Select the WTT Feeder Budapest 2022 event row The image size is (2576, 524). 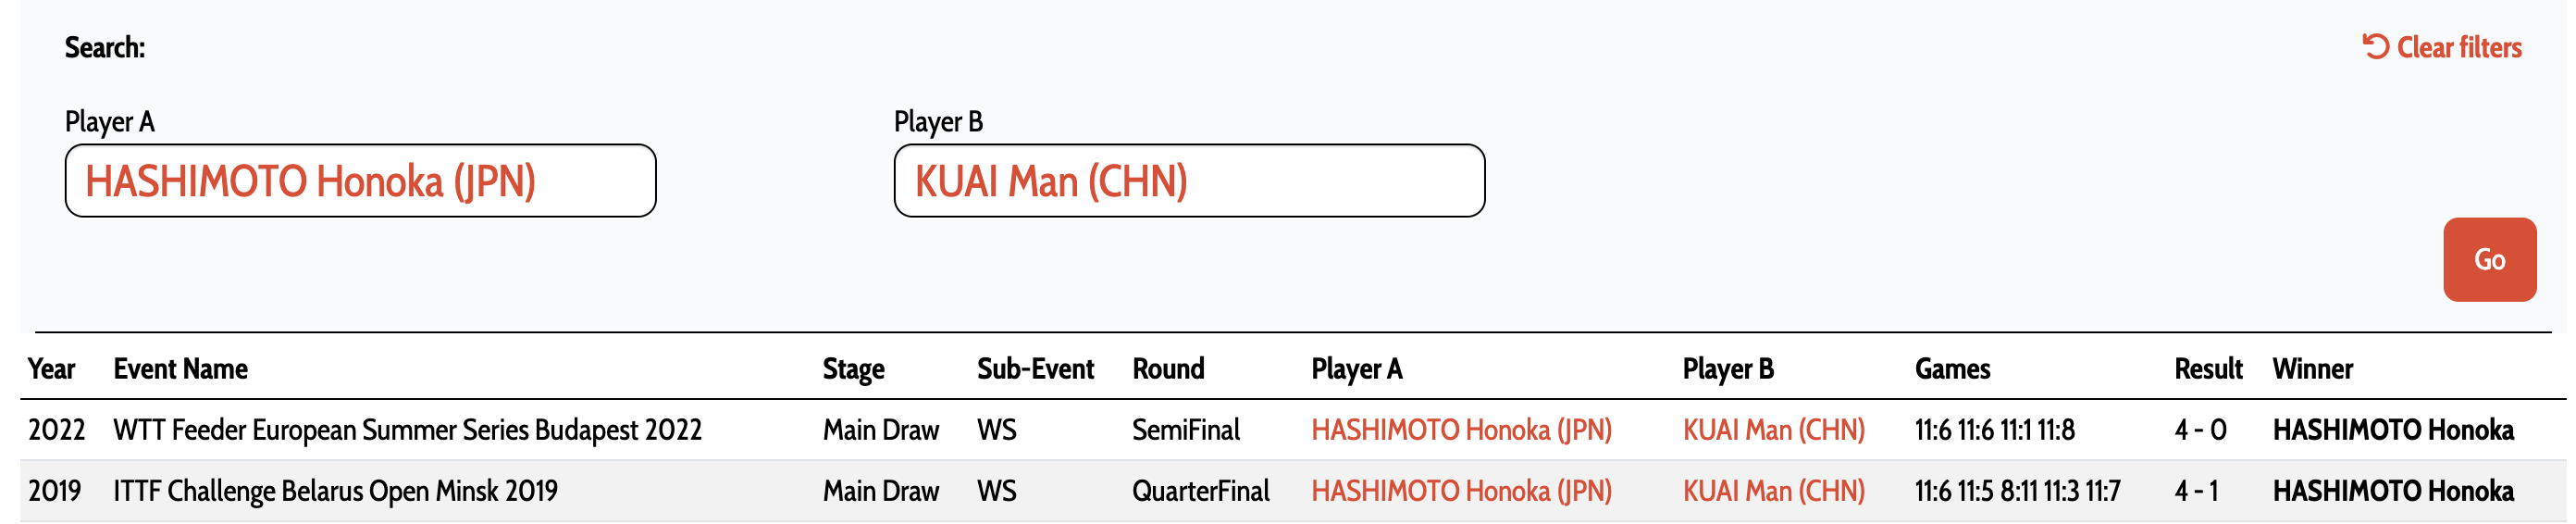click(1292, 430)
